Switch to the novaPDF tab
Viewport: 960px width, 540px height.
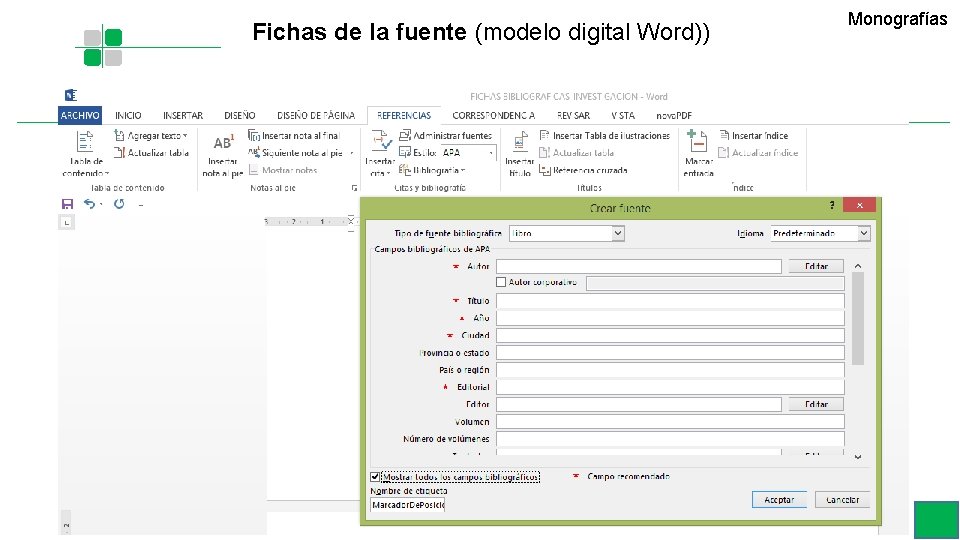pyautogui.click(x=673, y=115)
